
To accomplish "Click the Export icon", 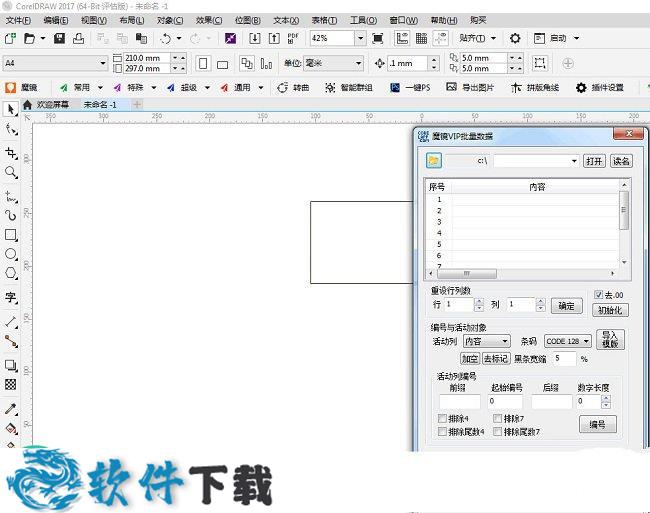I will [274, 39].
